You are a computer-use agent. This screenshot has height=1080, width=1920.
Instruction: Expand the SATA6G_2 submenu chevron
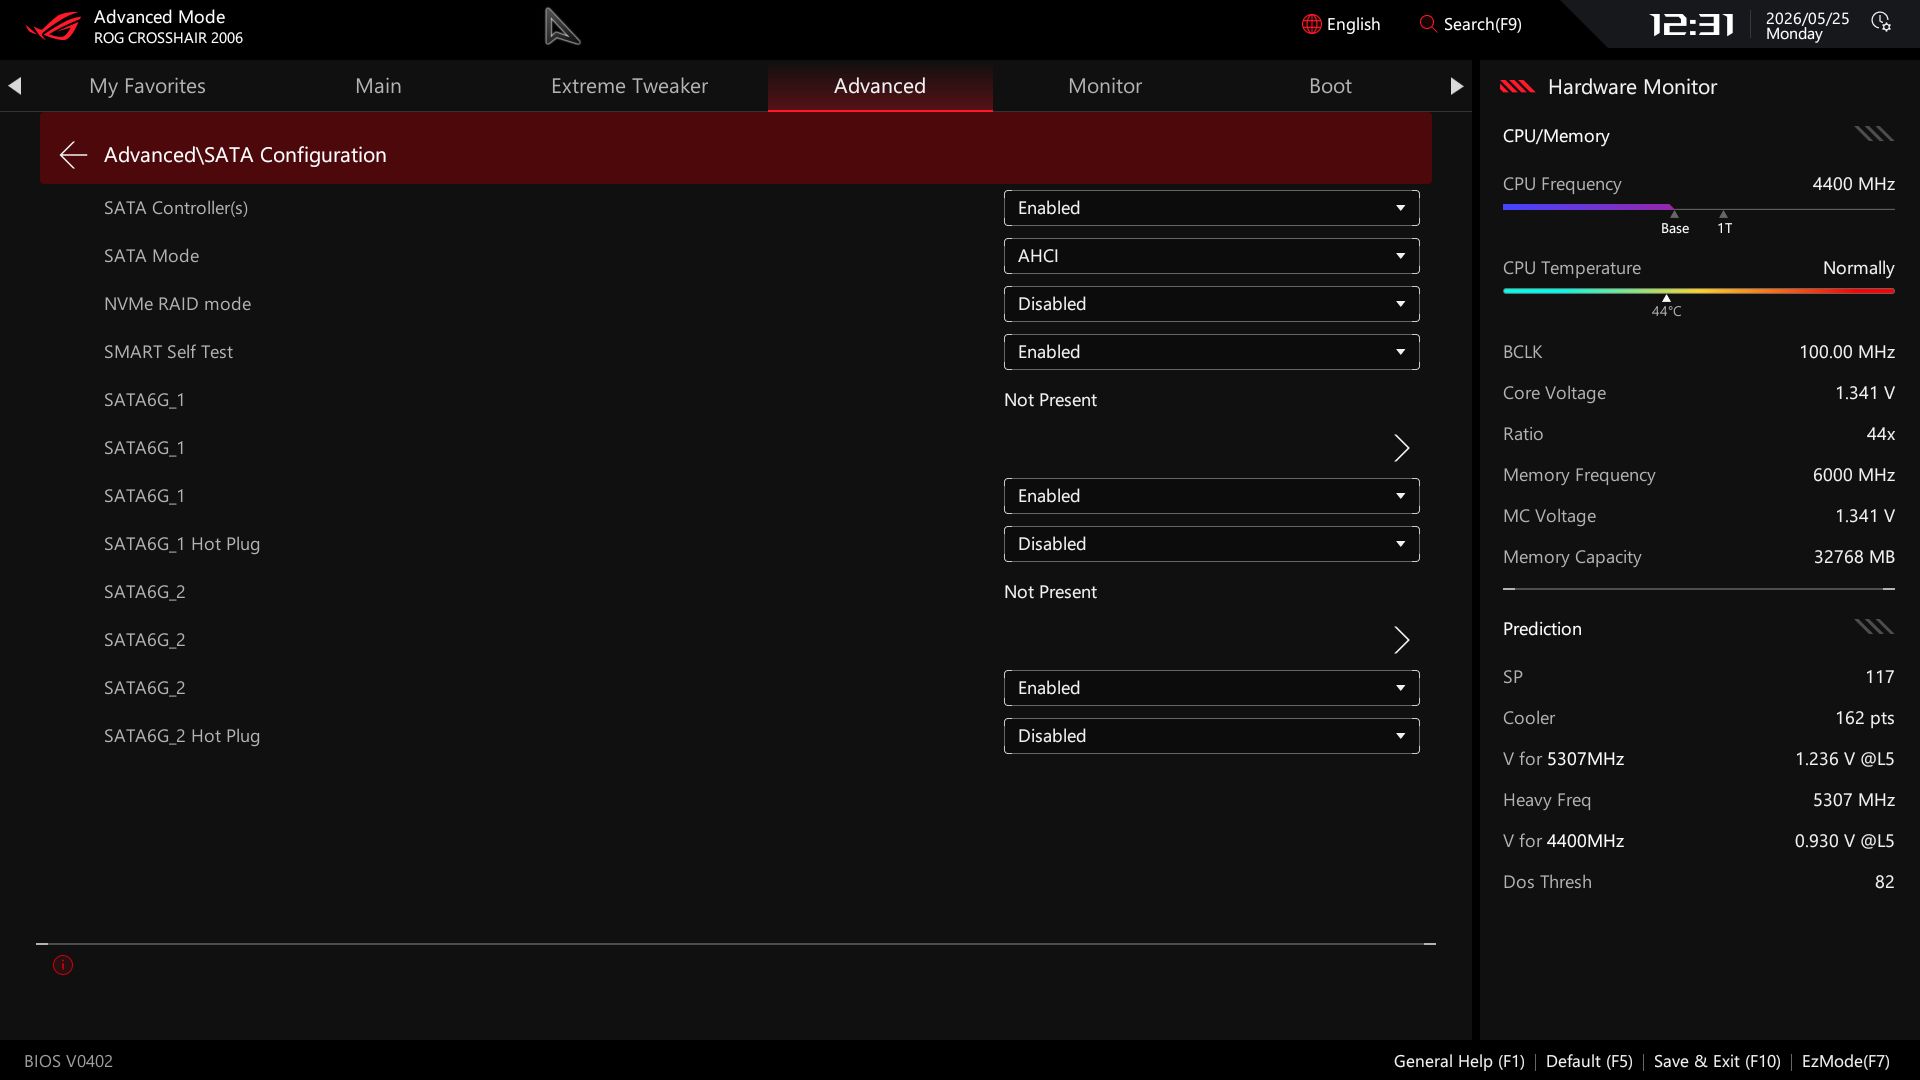(1402, 640)
